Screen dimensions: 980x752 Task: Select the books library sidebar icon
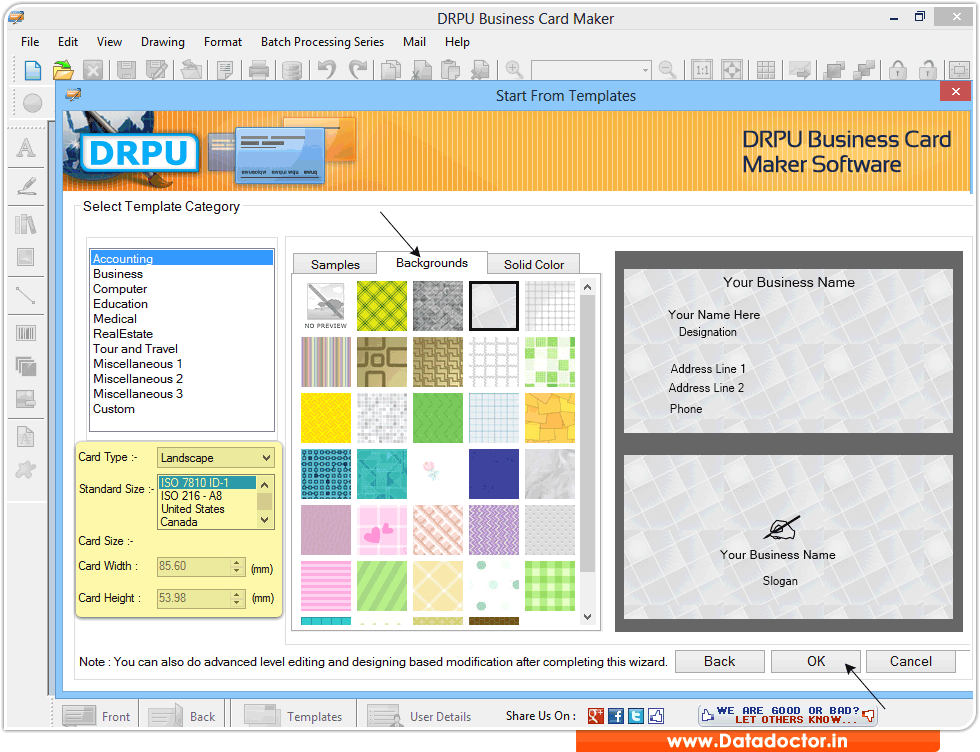coord(26,224)
